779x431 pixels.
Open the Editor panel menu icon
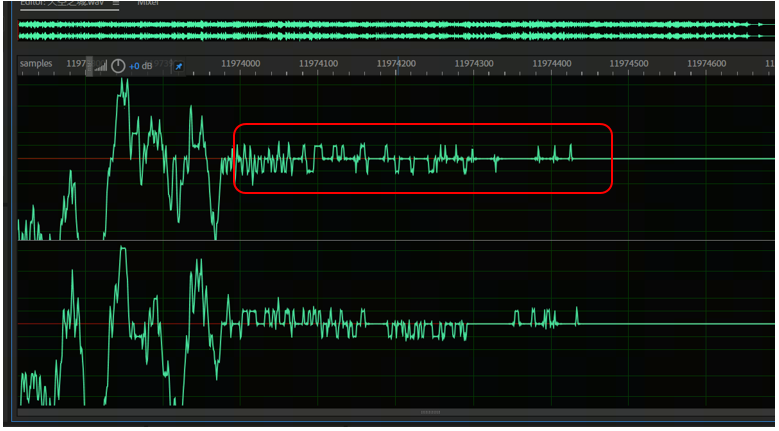coord(116,2)
